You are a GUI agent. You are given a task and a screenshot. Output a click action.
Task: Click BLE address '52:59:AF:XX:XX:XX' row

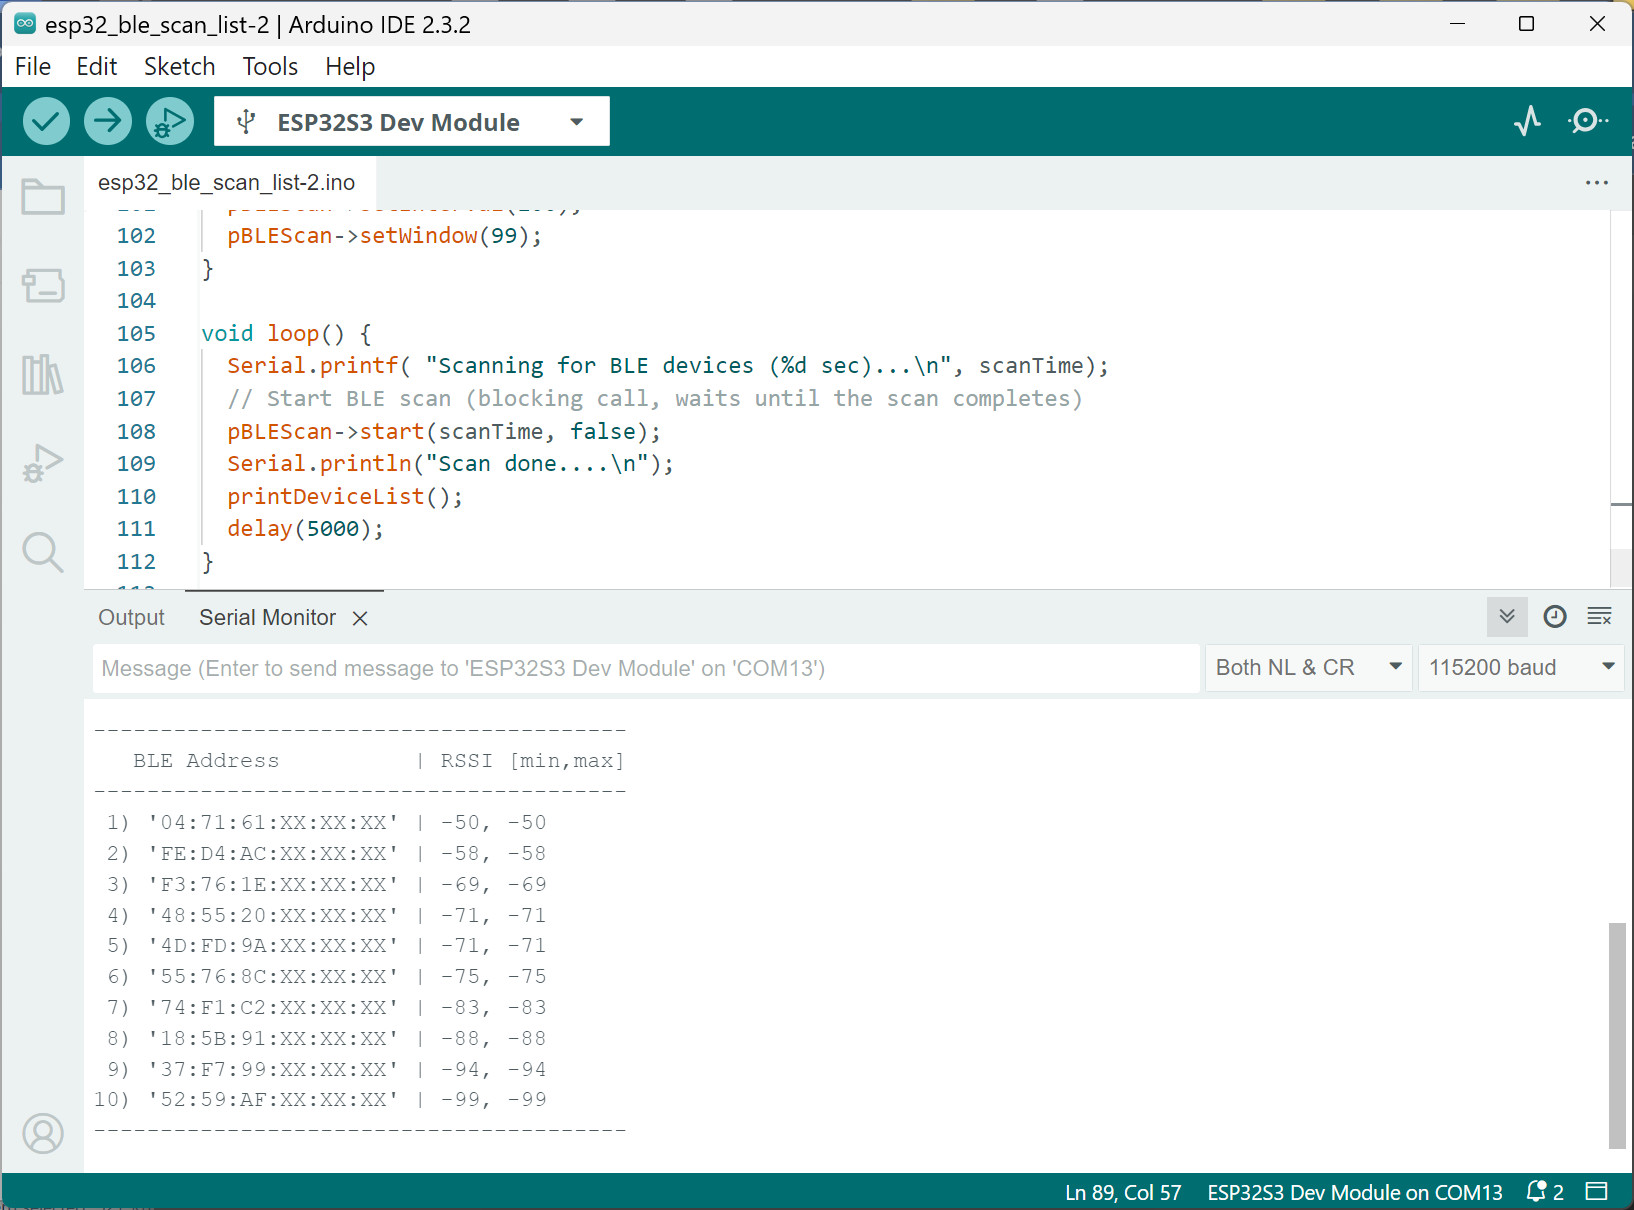tap(320, 1100)
